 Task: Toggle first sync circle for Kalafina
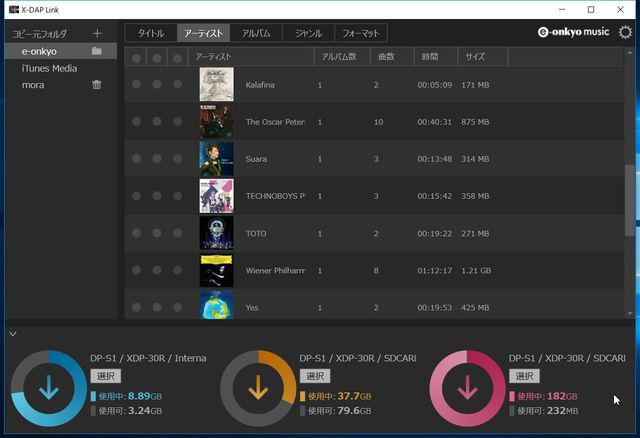[x=136, y=84]
